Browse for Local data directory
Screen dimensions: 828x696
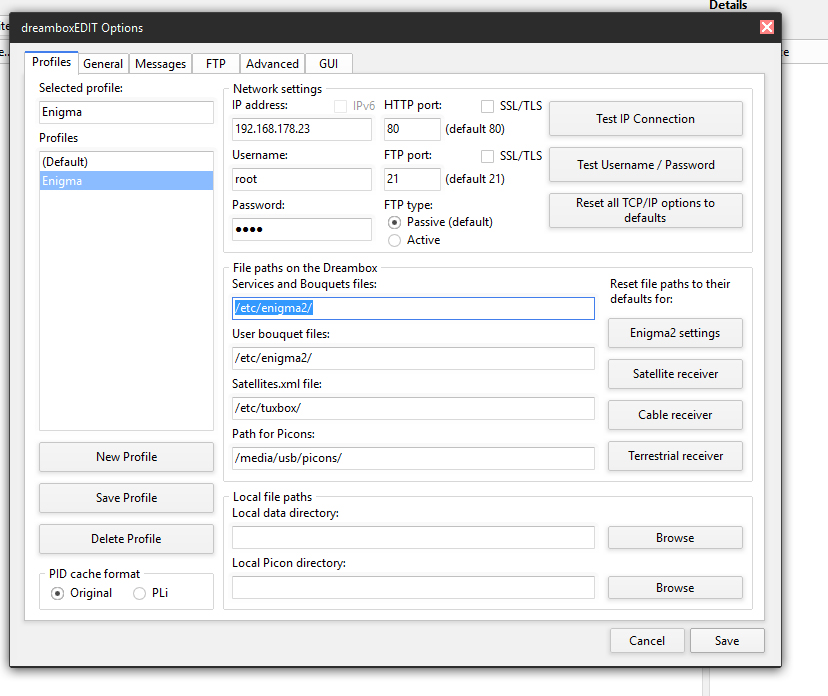pos(675,538)
